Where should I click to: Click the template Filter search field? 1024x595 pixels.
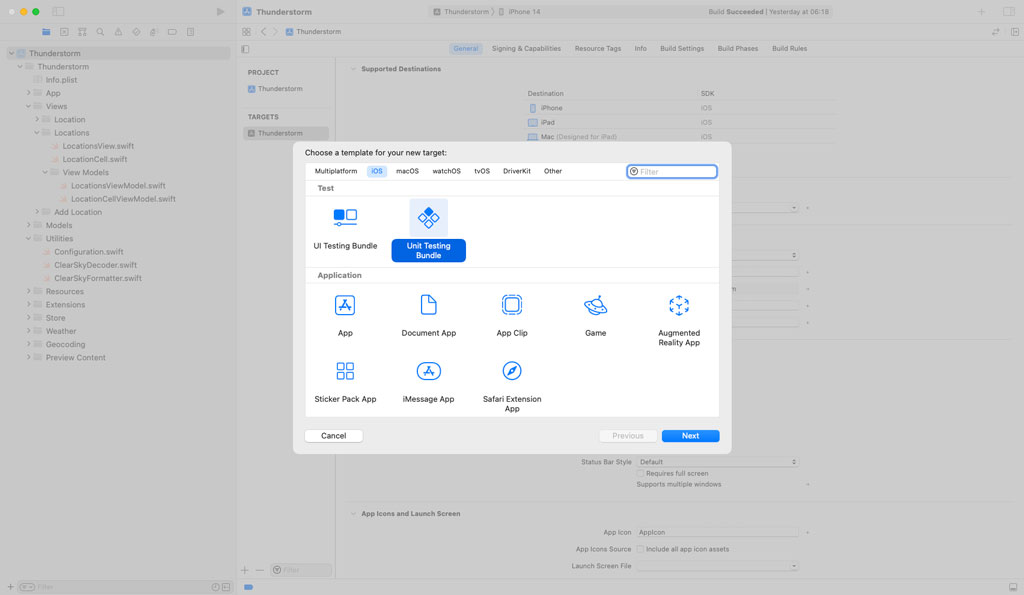click(x=672, y=171)
